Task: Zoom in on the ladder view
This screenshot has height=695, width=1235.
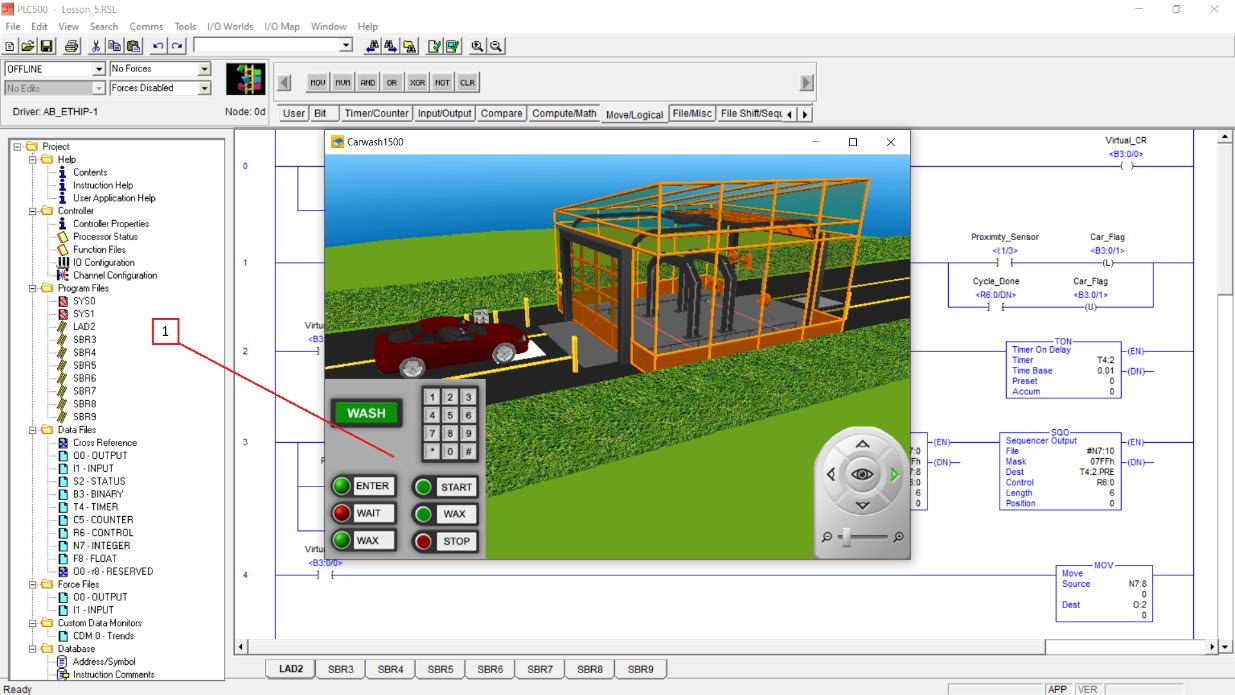Action: click(478, 46)
